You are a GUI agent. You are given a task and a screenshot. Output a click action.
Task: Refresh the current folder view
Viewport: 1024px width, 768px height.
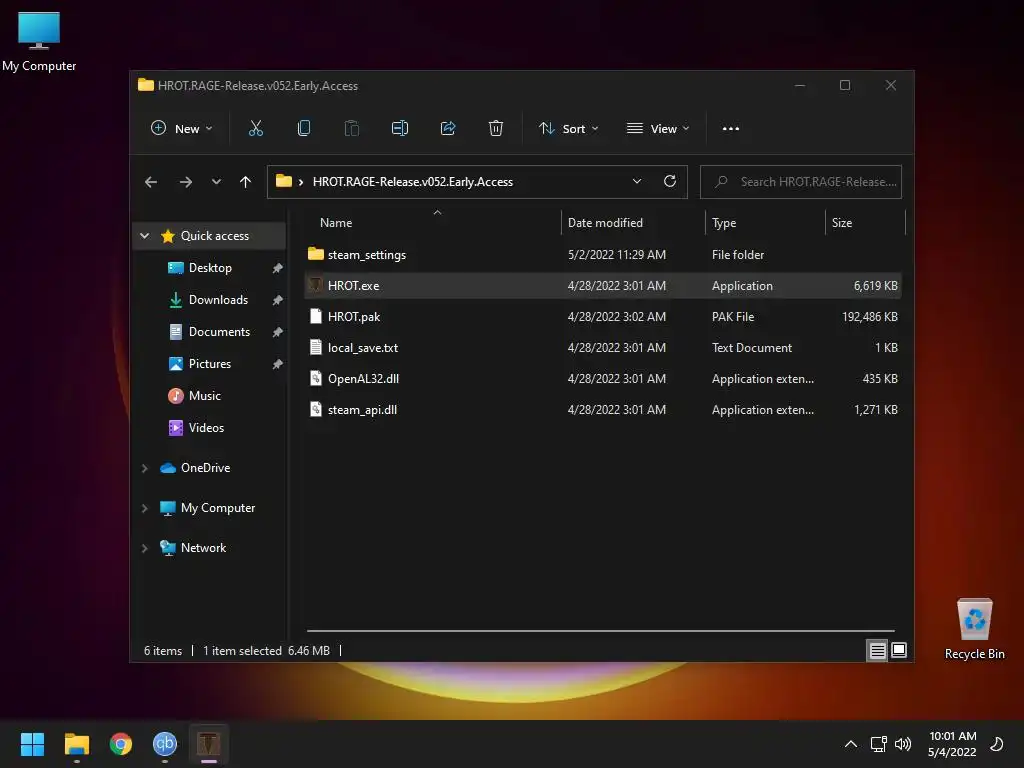[x=669, y=182]
